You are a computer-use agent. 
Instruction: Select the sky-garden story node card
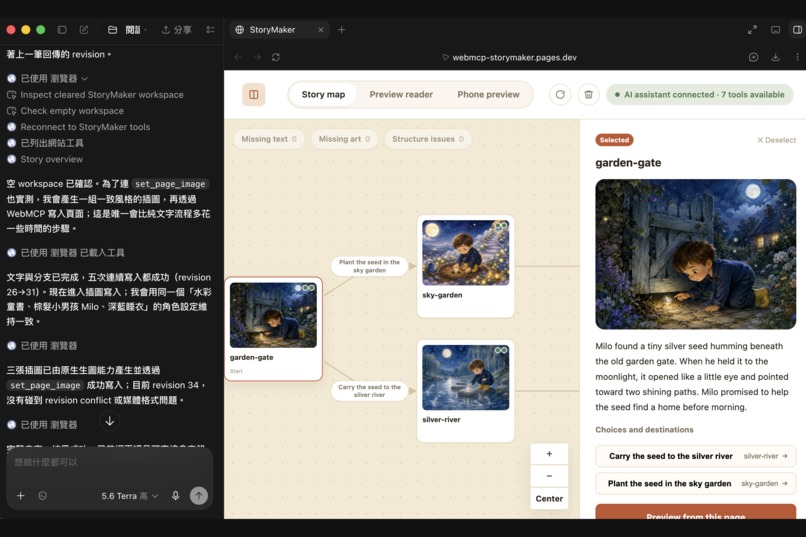[x=466, y=266]
